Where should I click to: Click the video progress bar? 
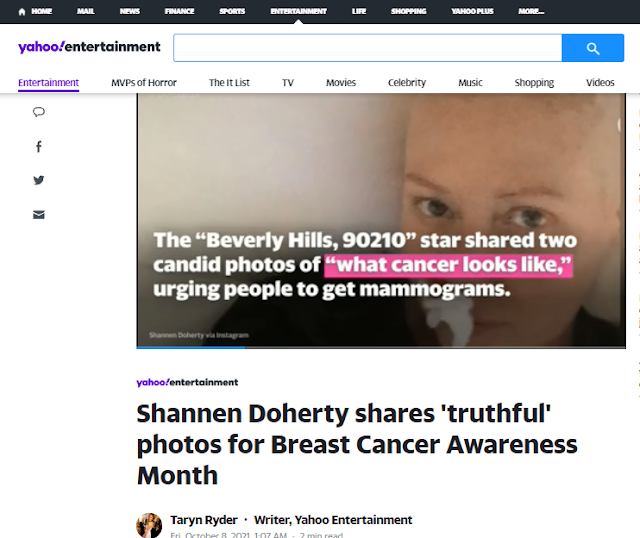pyautogui.click(x=381, y=347)
